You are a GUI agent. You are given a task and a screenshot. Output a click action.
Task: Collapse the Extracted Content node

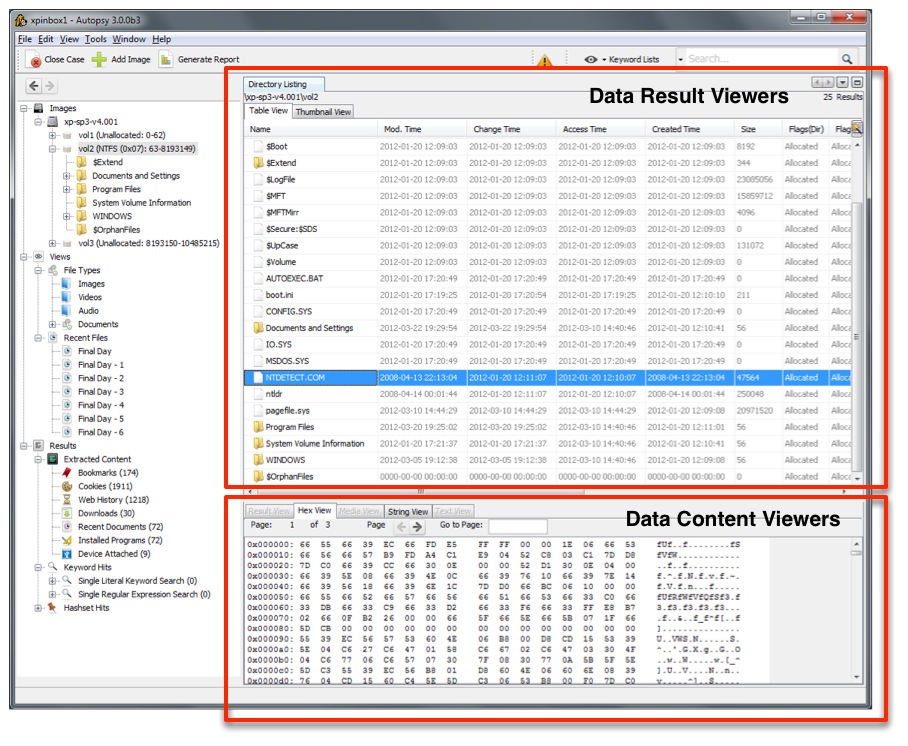37,459
